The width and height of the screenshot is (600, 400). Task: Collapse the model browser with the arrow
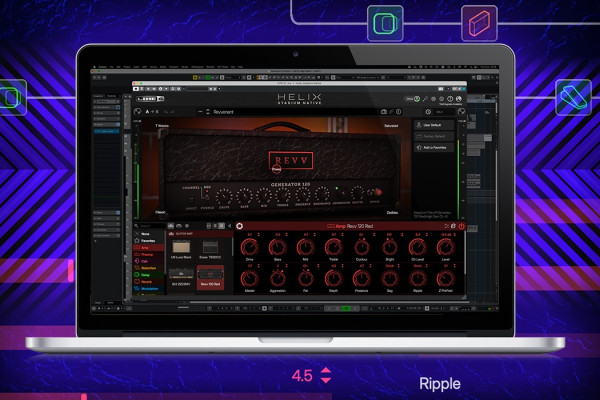tap(229, 226)
